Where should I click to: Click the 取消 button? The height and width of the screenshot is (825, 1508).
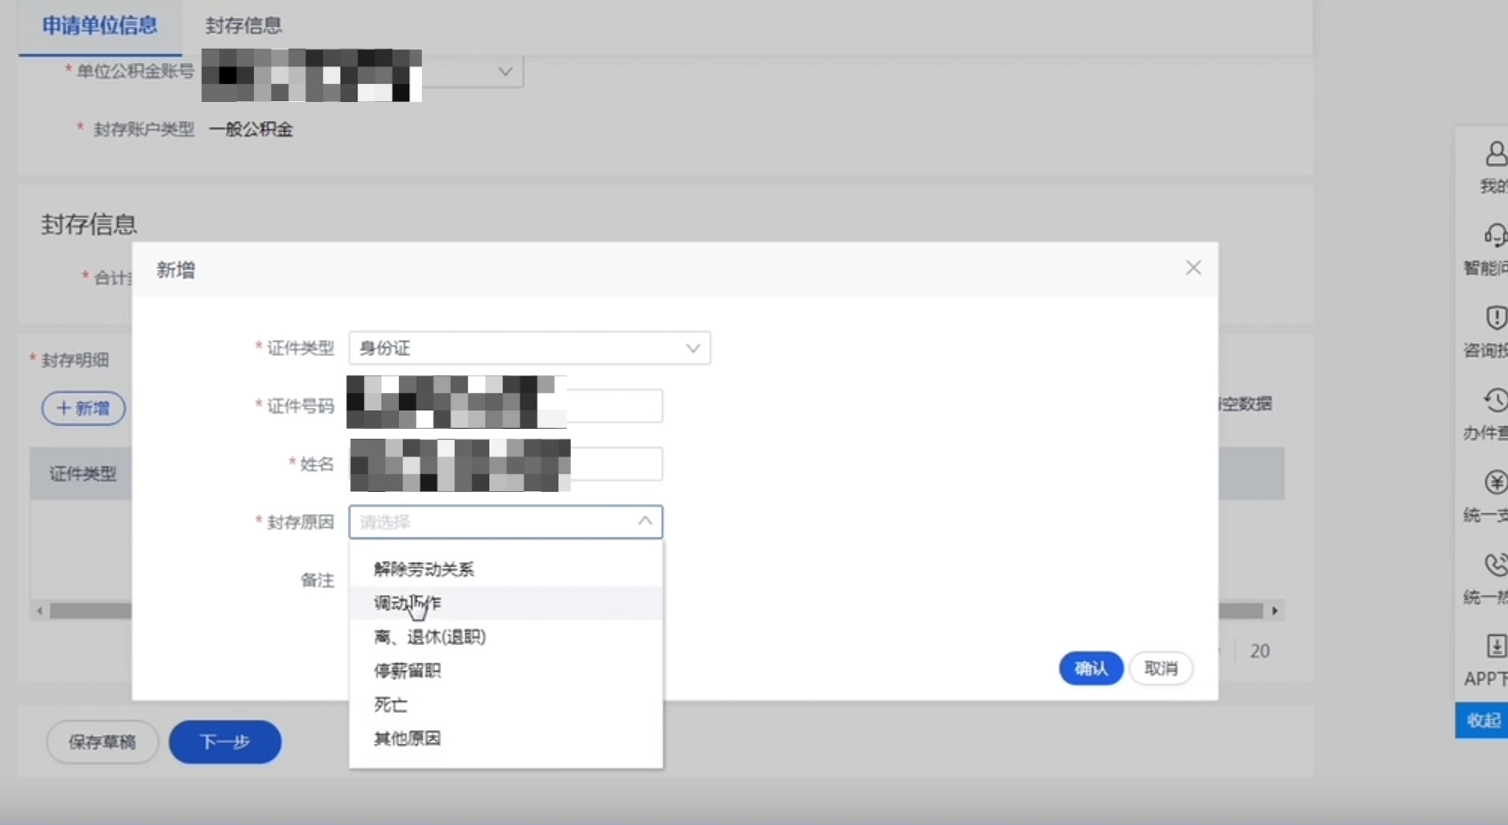(x=1161, y=668)
